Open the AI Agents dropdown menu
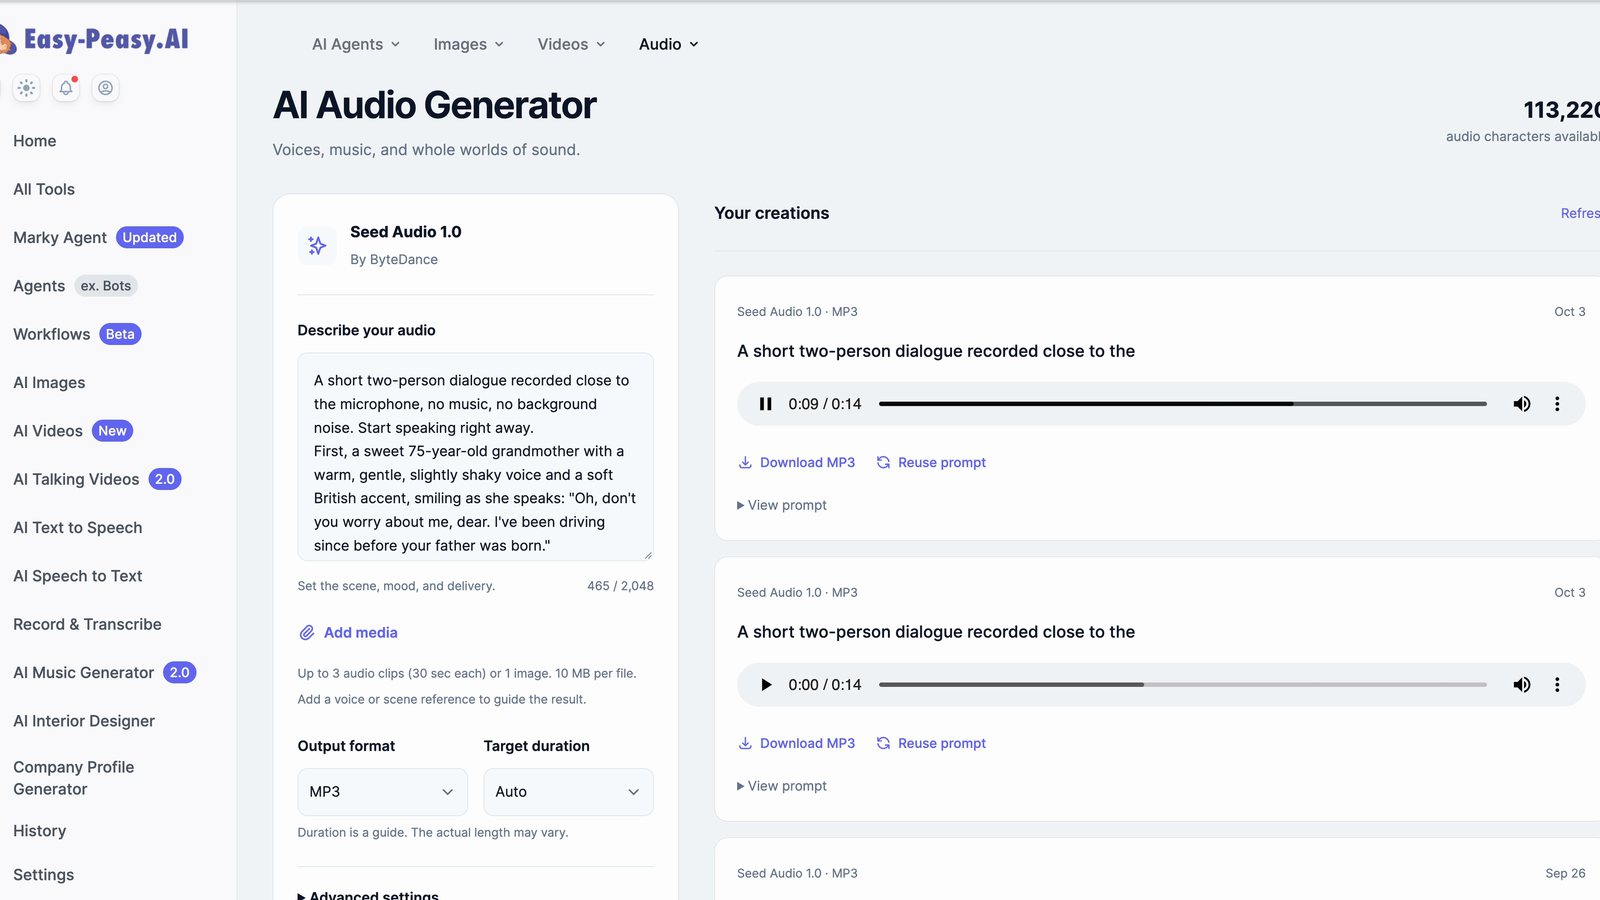The width and height of the screenshot is (1600, 900). [x=356, y=44]
